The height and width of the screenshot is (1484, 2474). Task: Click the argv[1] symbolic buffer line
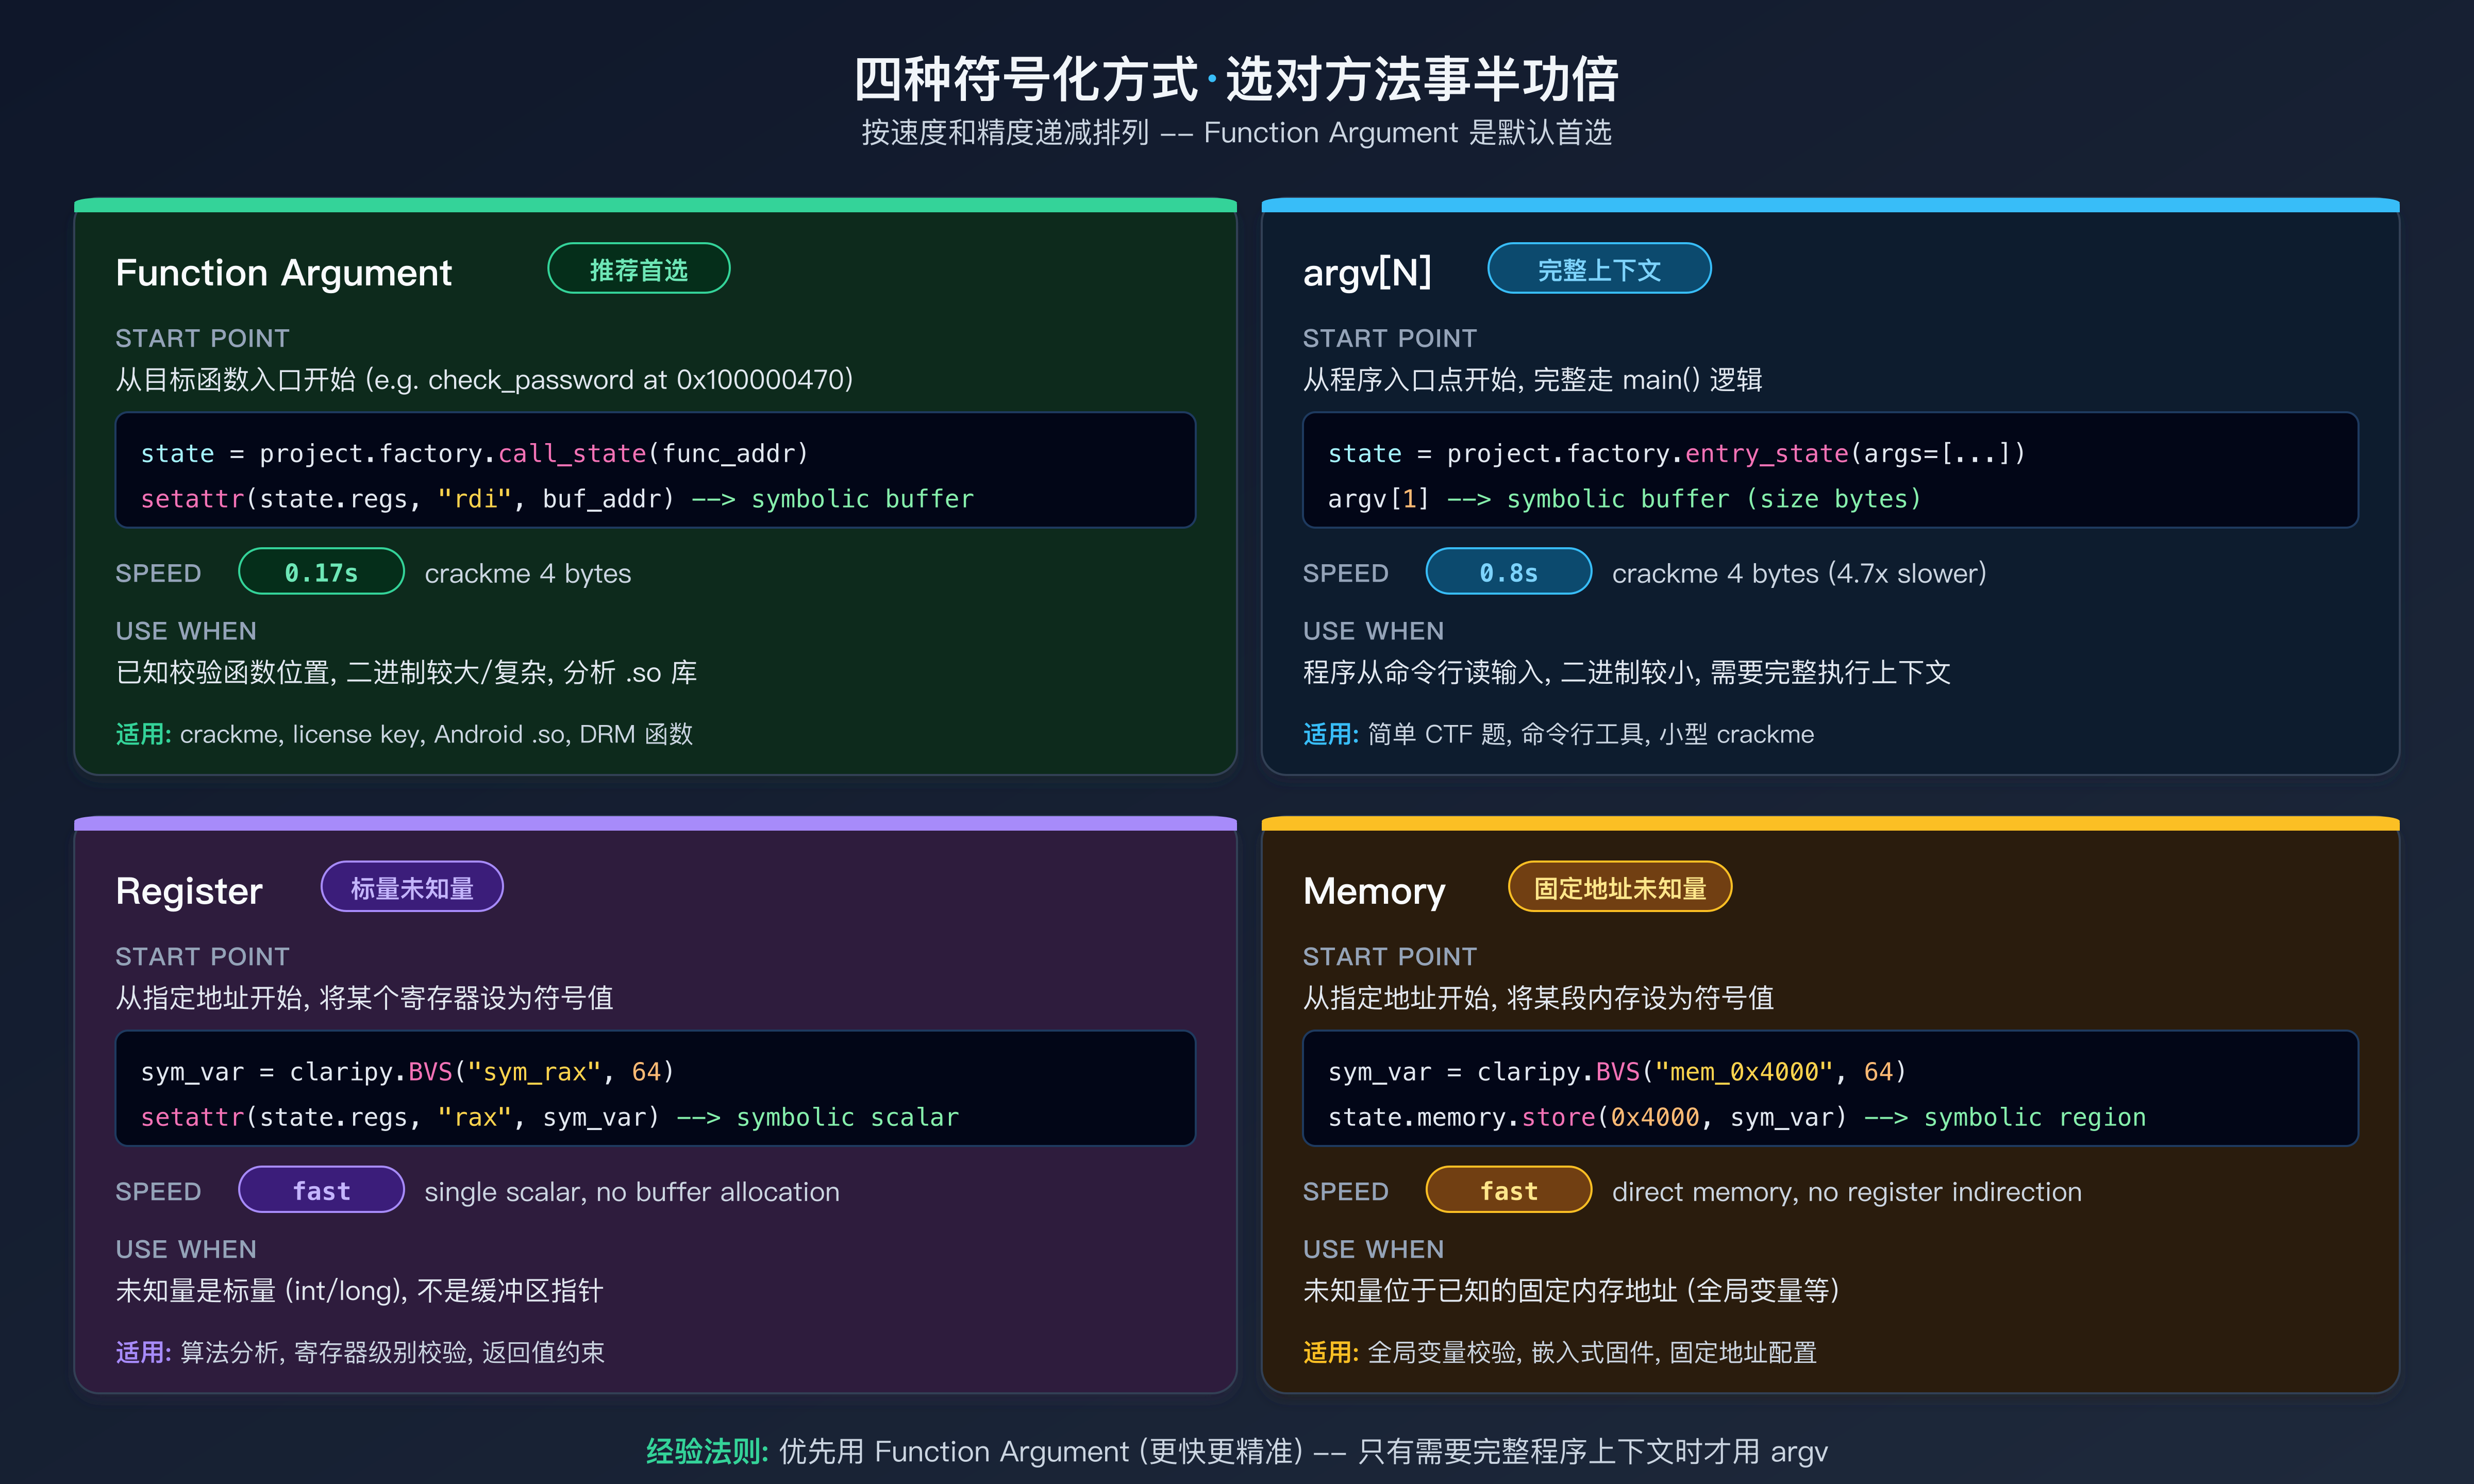[1624, 498]
